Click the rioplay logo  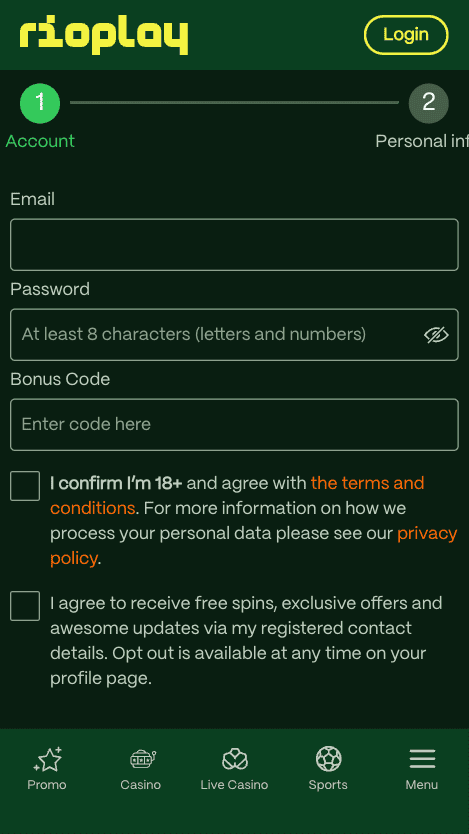click(104, 36)
